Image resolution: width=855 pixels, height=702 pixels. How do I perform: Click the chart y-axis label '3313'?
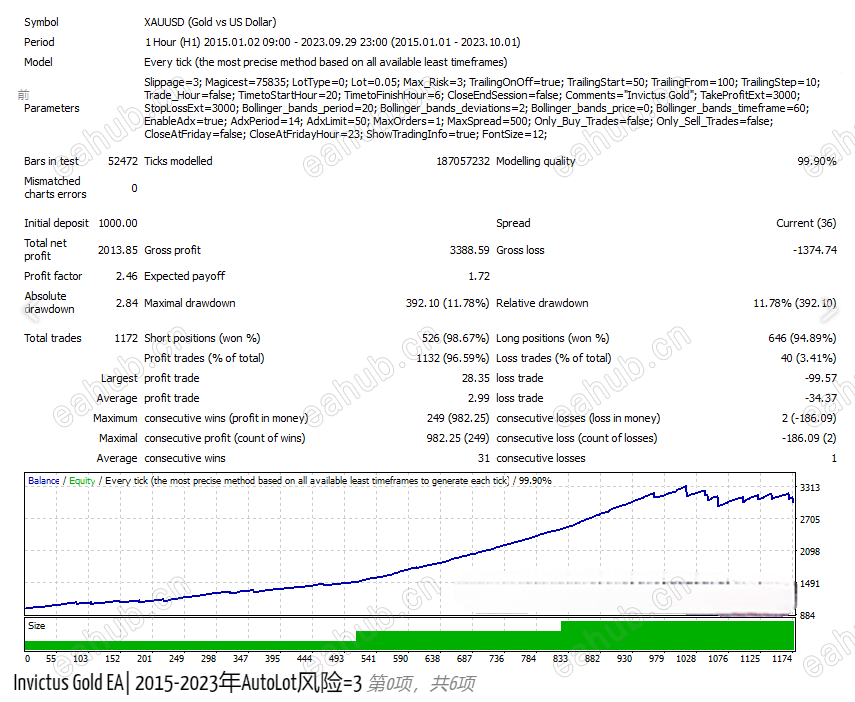[810, 488]
